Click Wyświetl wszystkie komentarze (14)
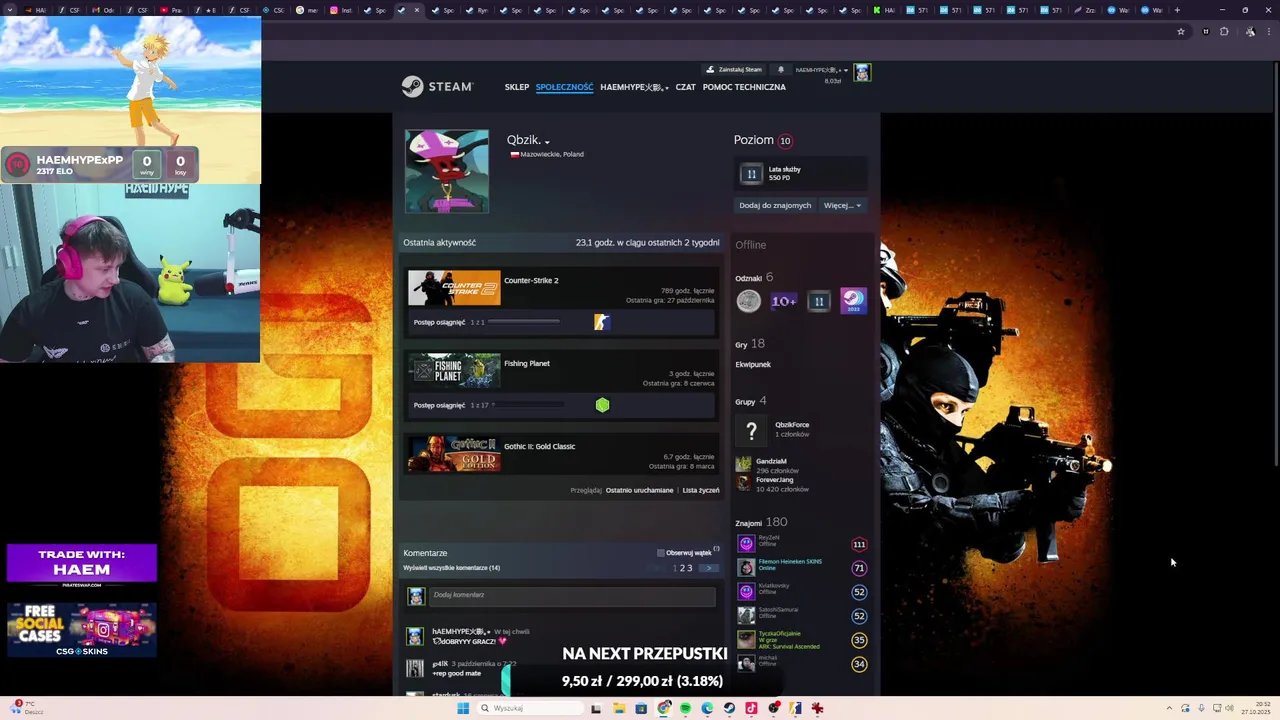The width and height of the screenshot is (1280, 720). [452, 568]
